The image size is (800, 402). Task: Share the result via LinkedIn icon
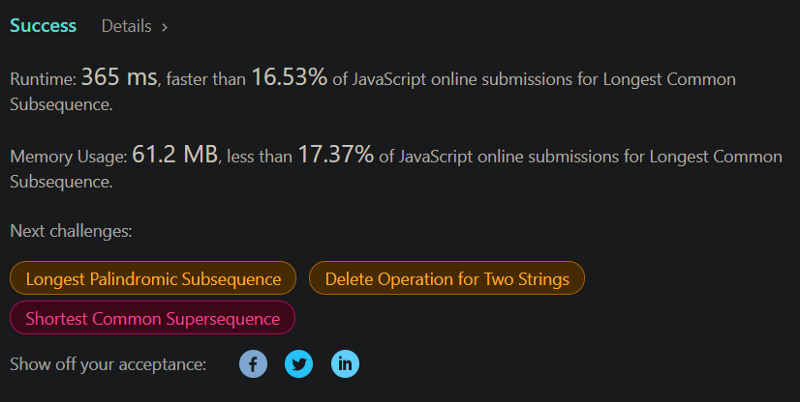pyautogui.click(x=345, y=364)
